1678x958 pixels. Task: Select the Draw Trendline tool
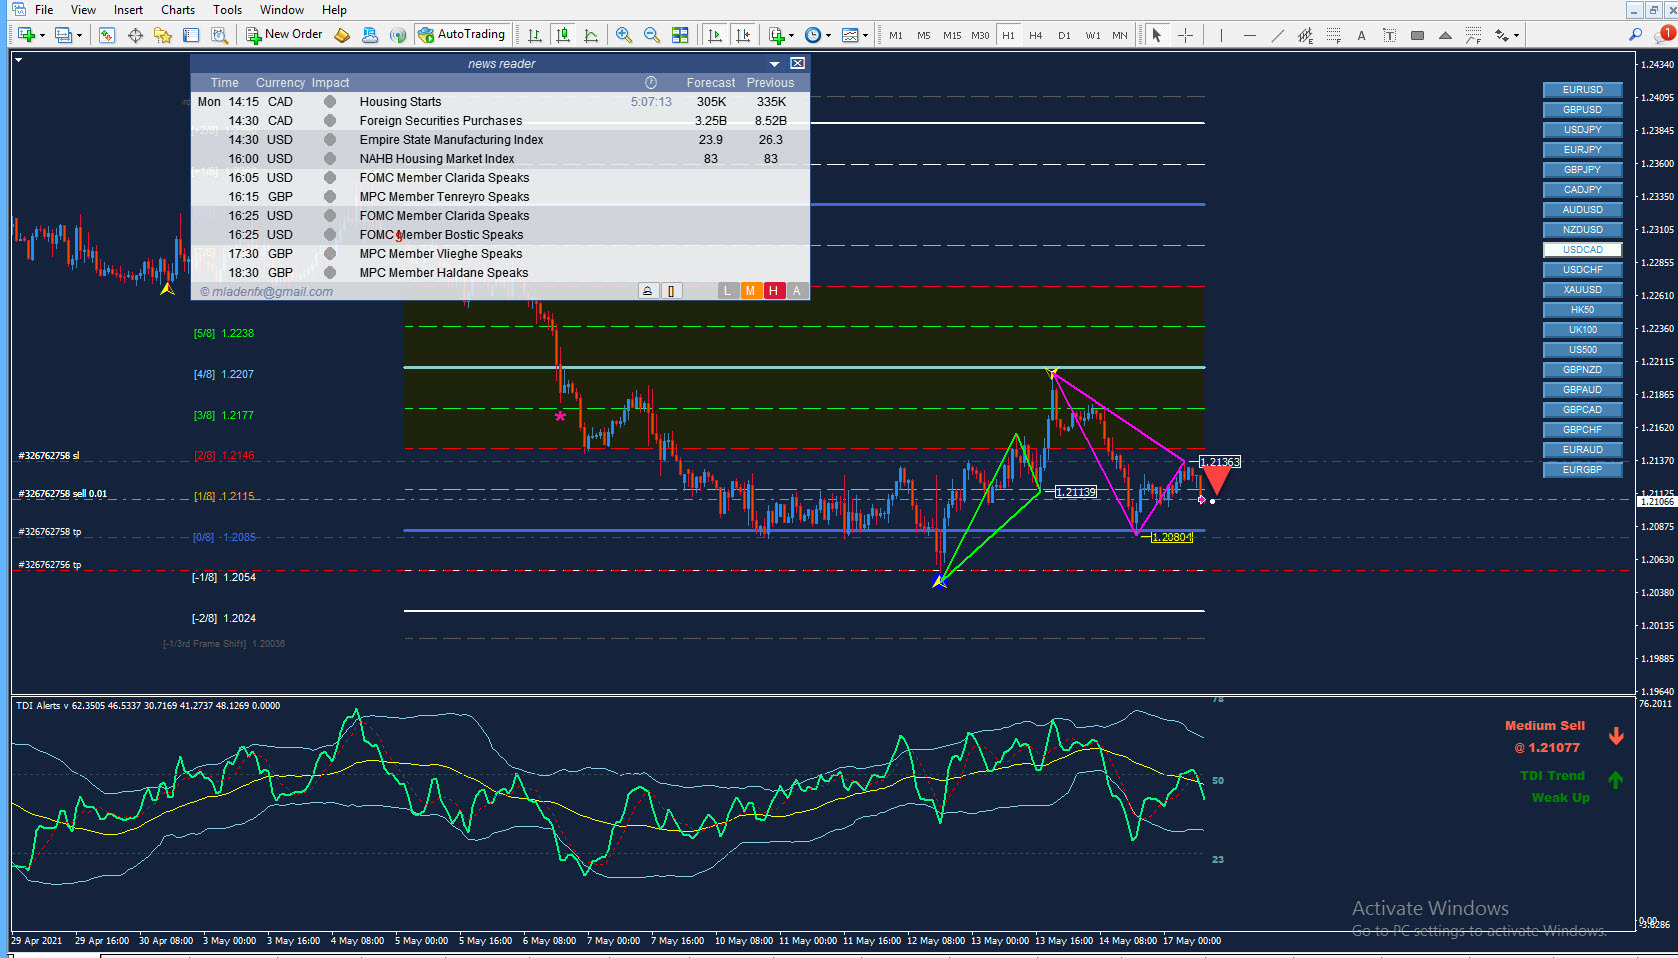tap(1277, 35)
